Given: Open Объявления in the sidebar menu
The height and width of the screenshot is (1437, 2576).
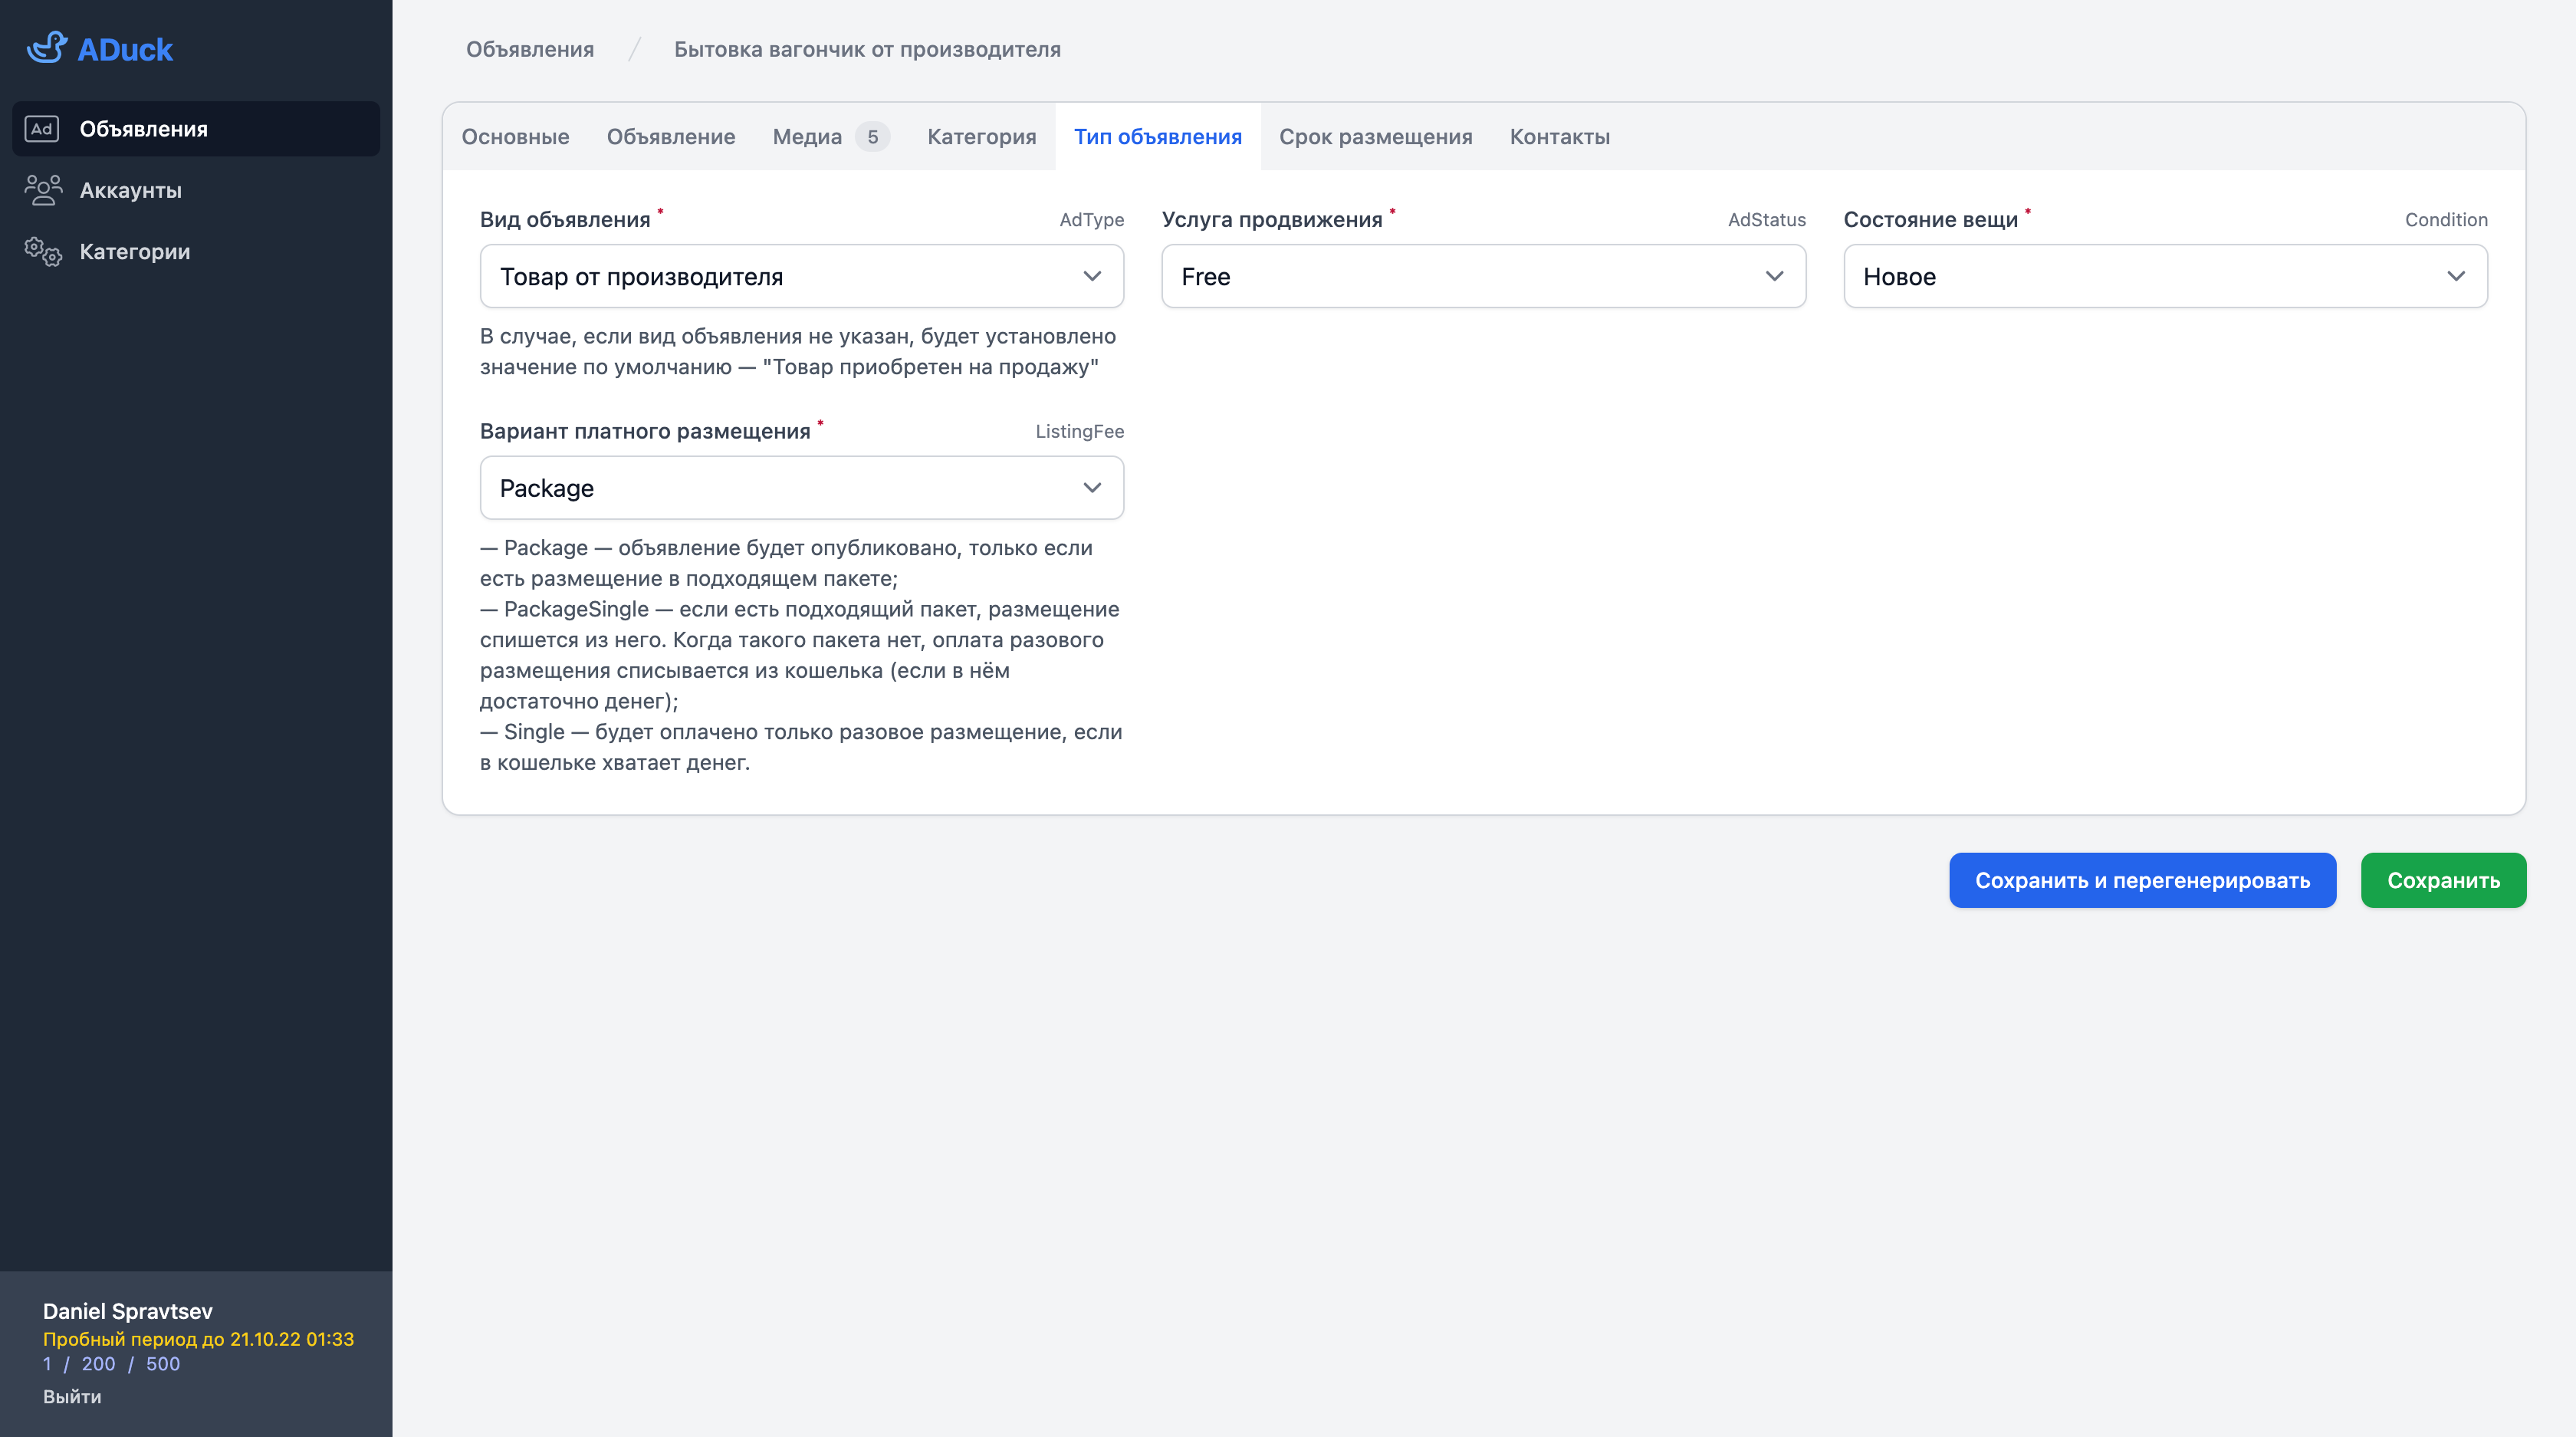Looking at the screenshot, I should 145,128.
